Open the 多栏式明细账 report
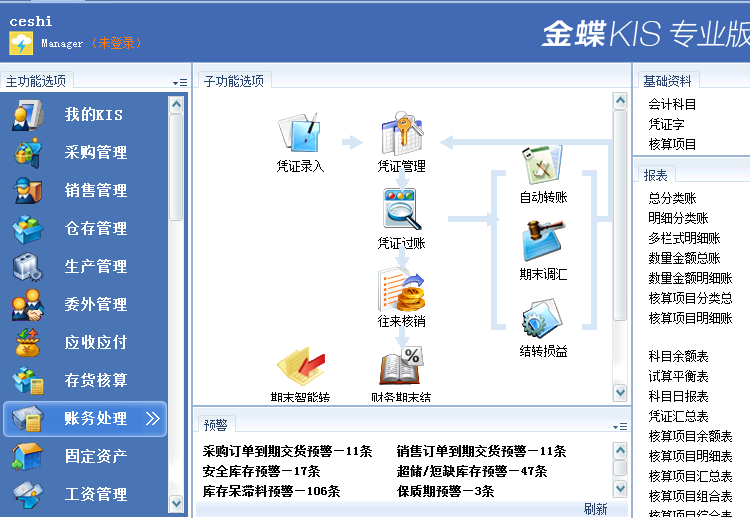The image size is (750, 518). [x=684, y=238]
